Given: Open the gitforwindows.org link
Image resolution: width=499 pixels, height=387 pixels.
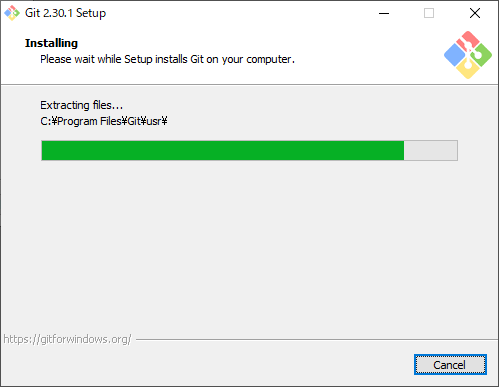Looking at the screenshot, I should [67, 339].
